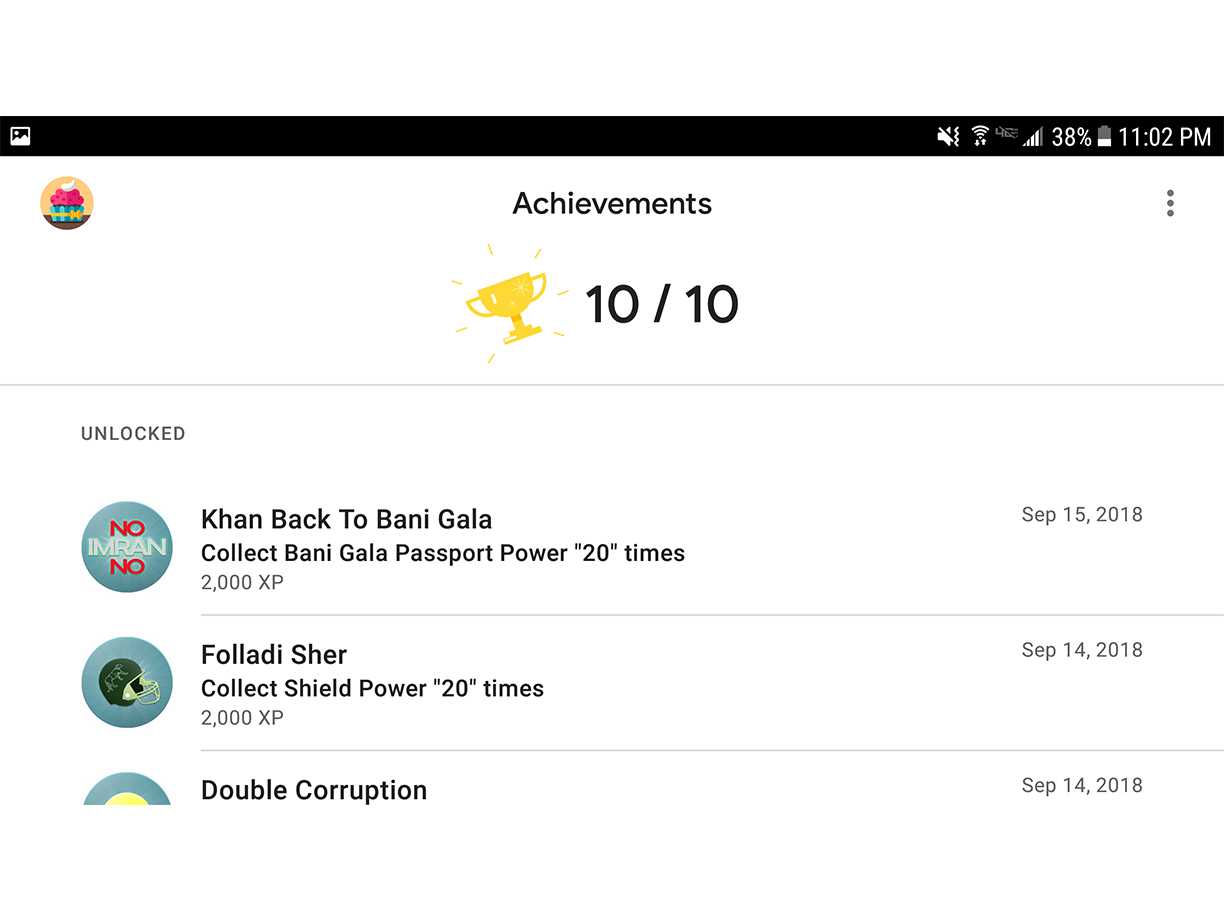1224x920 pixels.
Task: Tap the gold trophy icon
Action: pyautogui.click(x=509, y=304)
